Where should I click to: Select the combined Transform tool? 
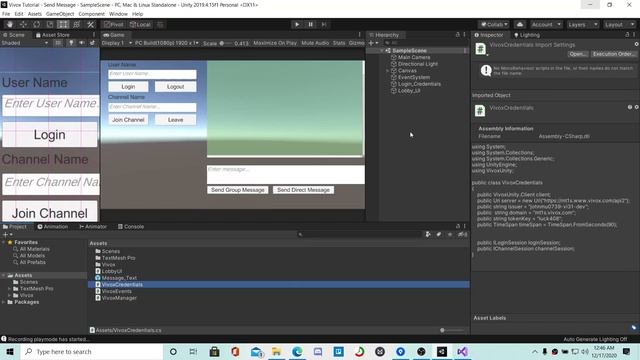click(x=76, y=24)
